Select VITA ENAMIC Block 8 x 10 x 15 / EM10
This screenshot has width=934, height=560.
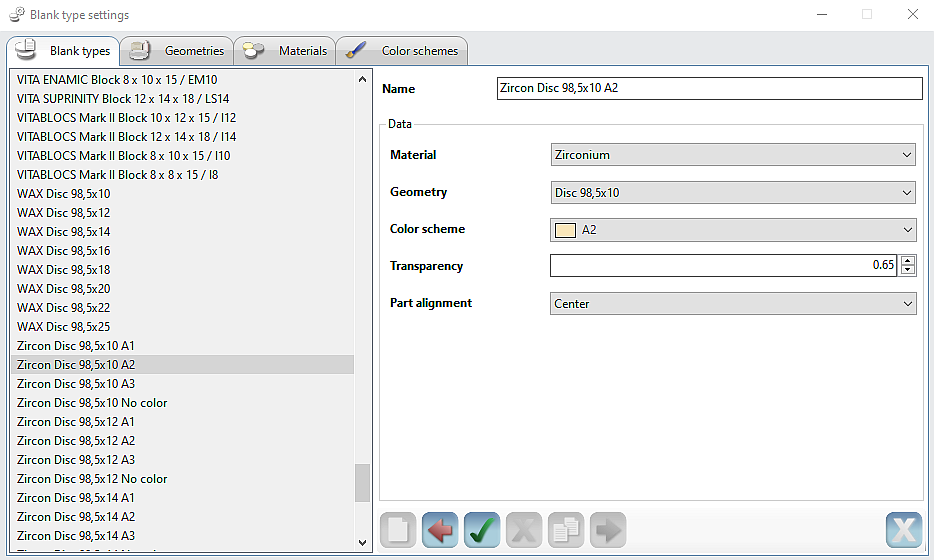(x=182, y=80)
